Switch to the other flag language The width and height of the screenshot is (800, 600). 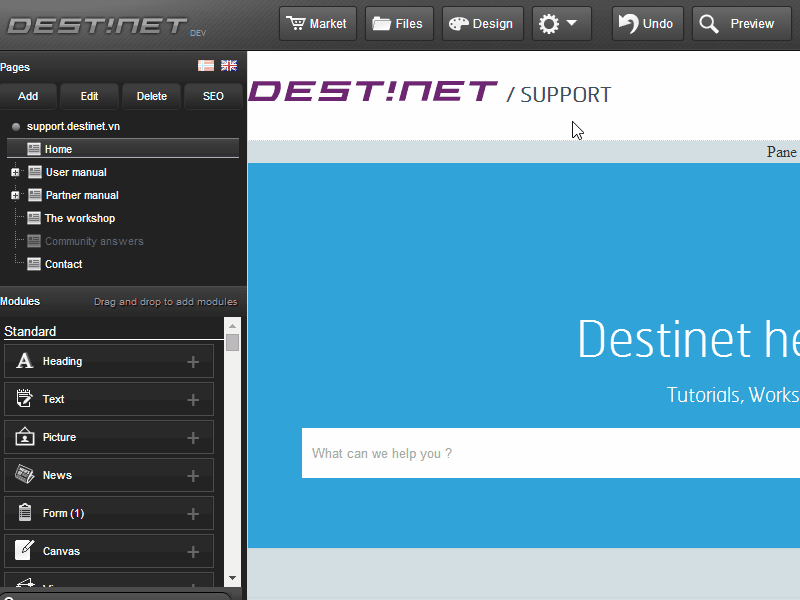point(206,66)
